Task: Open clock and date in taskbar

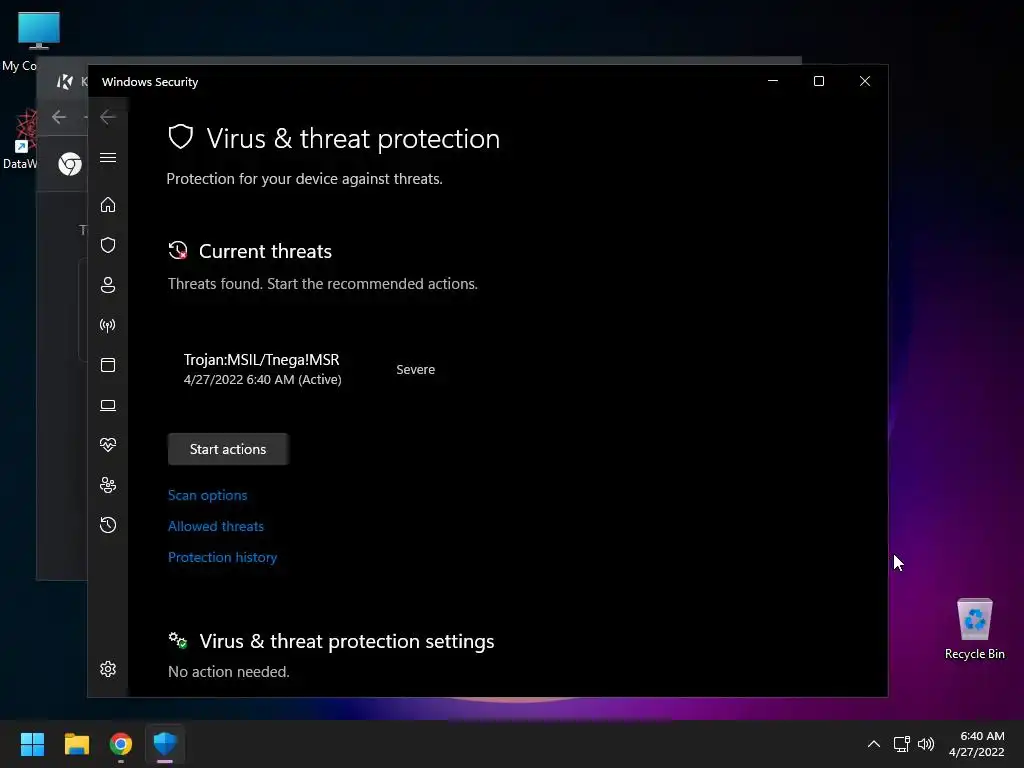Action: pyautogui.click(x=976, y=744)
